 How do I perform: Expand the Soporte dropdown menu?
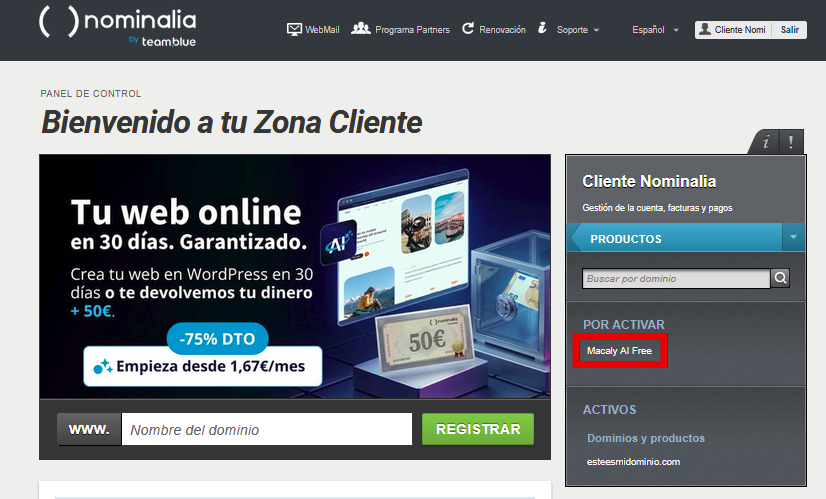click(578, 30)
